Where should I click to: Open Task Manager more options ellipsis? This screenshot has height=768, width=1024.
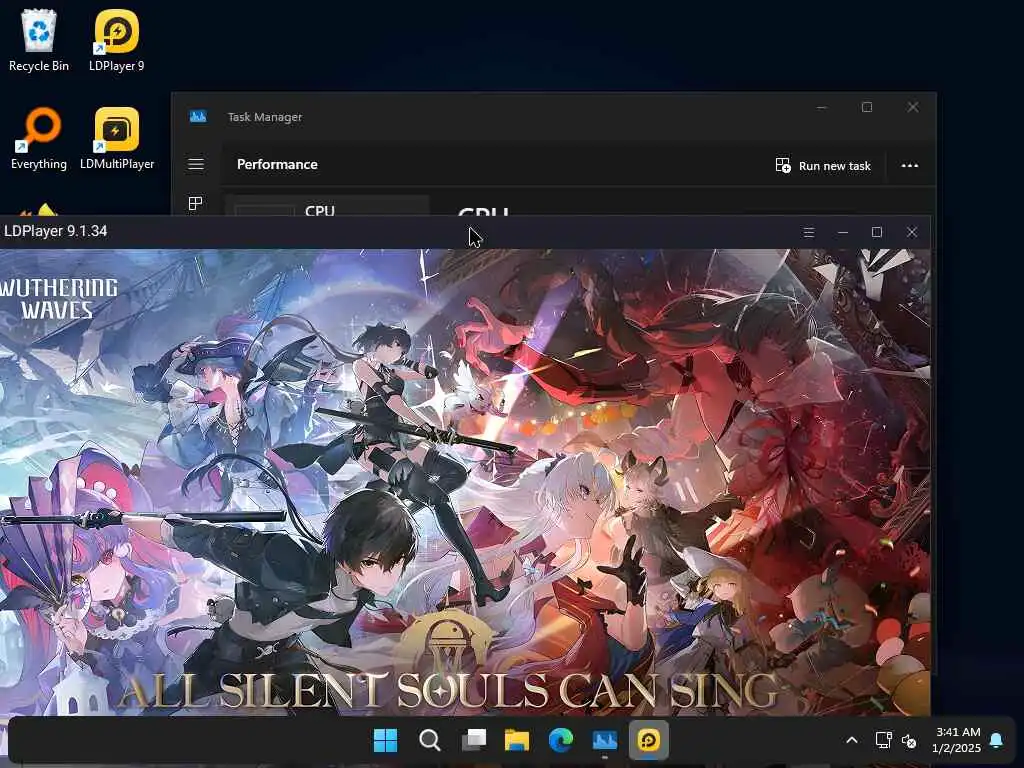coord(910,165)
